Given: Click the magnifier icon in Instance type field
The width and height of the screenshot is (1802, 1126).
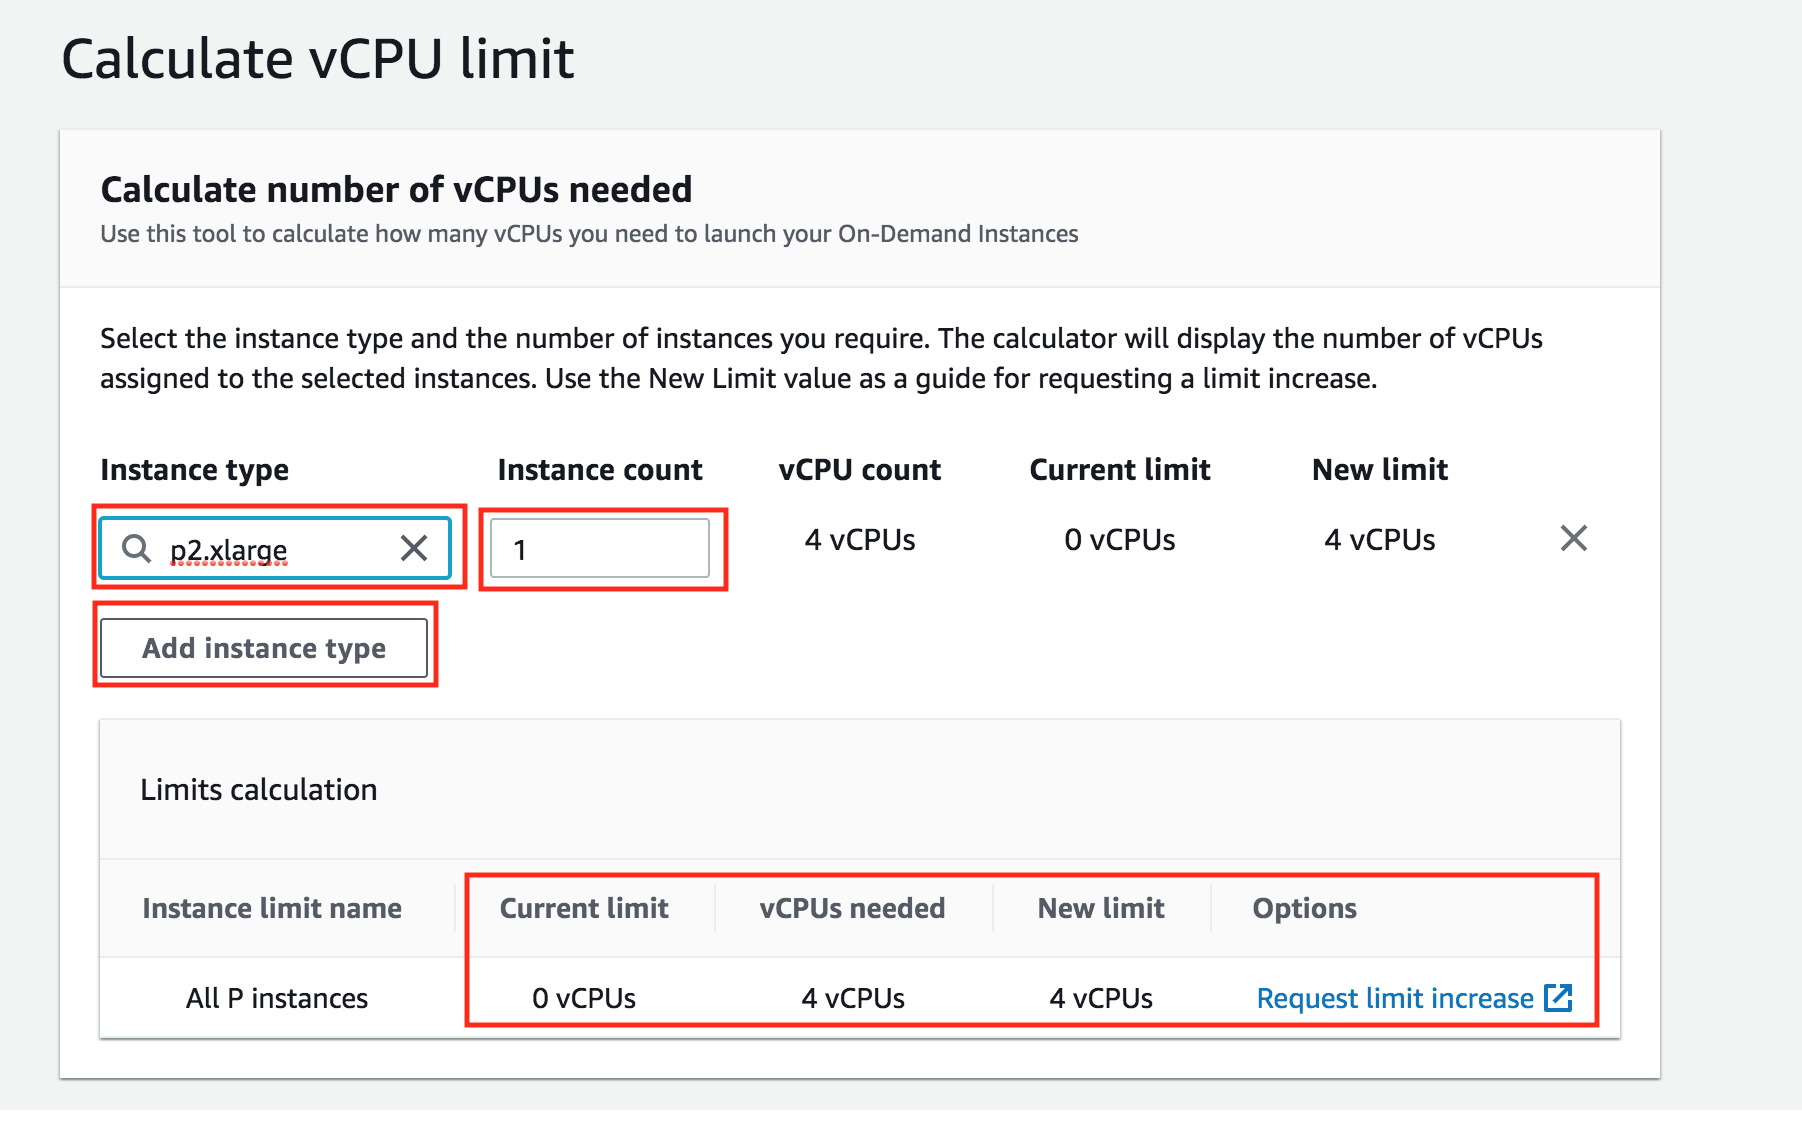Looking at the screenshot, I should point(136,548).
